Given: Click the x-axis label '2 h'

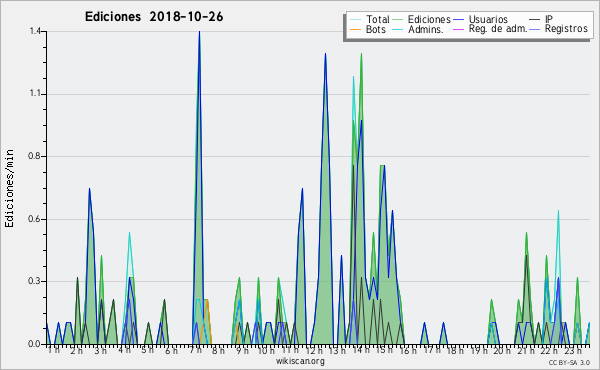Looking at the screenshot, I should point(77,350).
